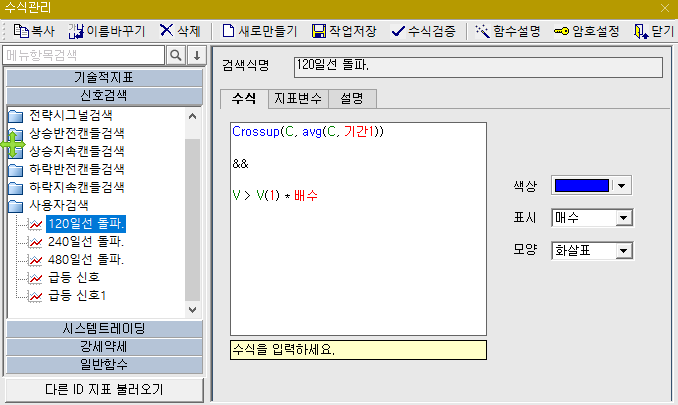
Task: Switch to the 수식 tab
Action: point(244,99)
